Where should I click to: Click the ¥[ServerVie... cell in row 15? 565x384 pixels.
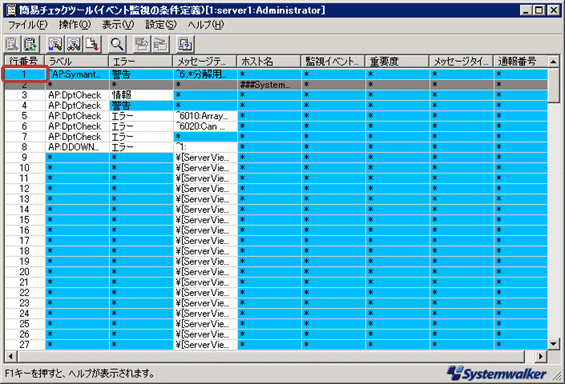(205, 220)
